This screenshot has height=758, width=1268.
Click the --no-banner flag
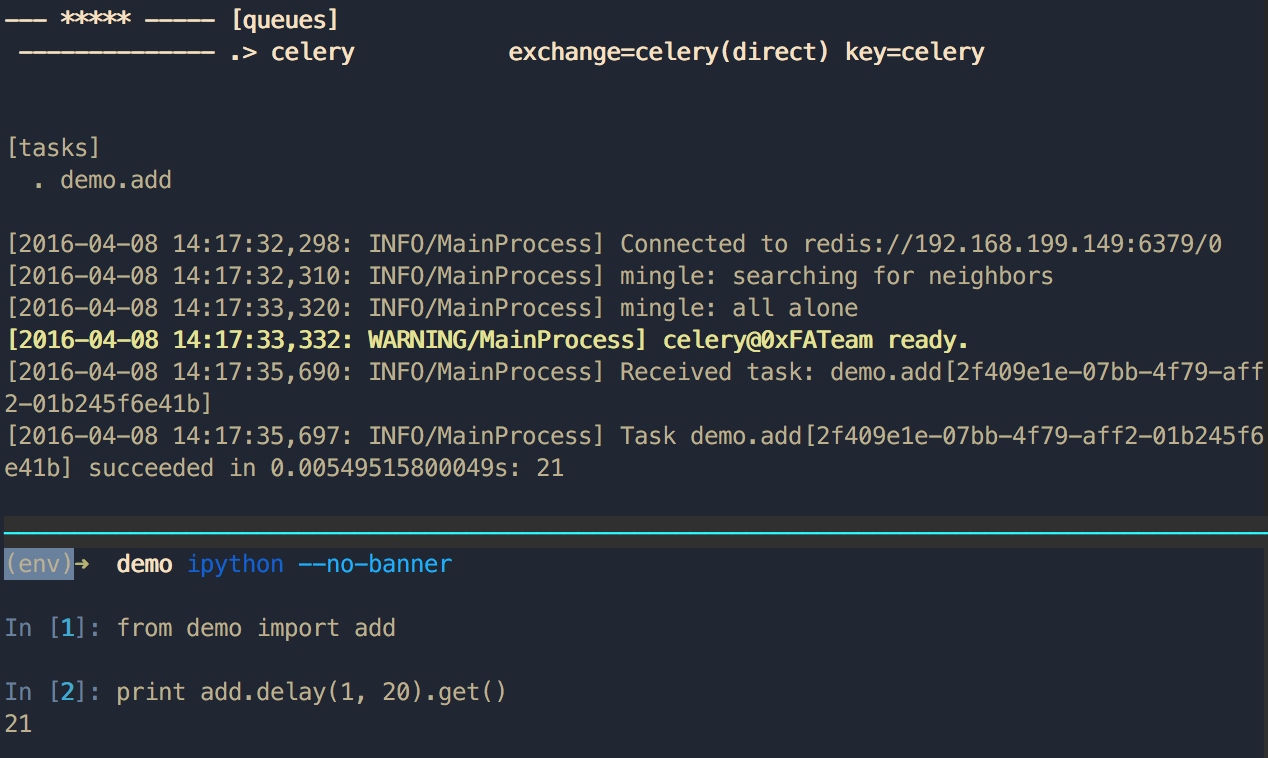(375, 564)
